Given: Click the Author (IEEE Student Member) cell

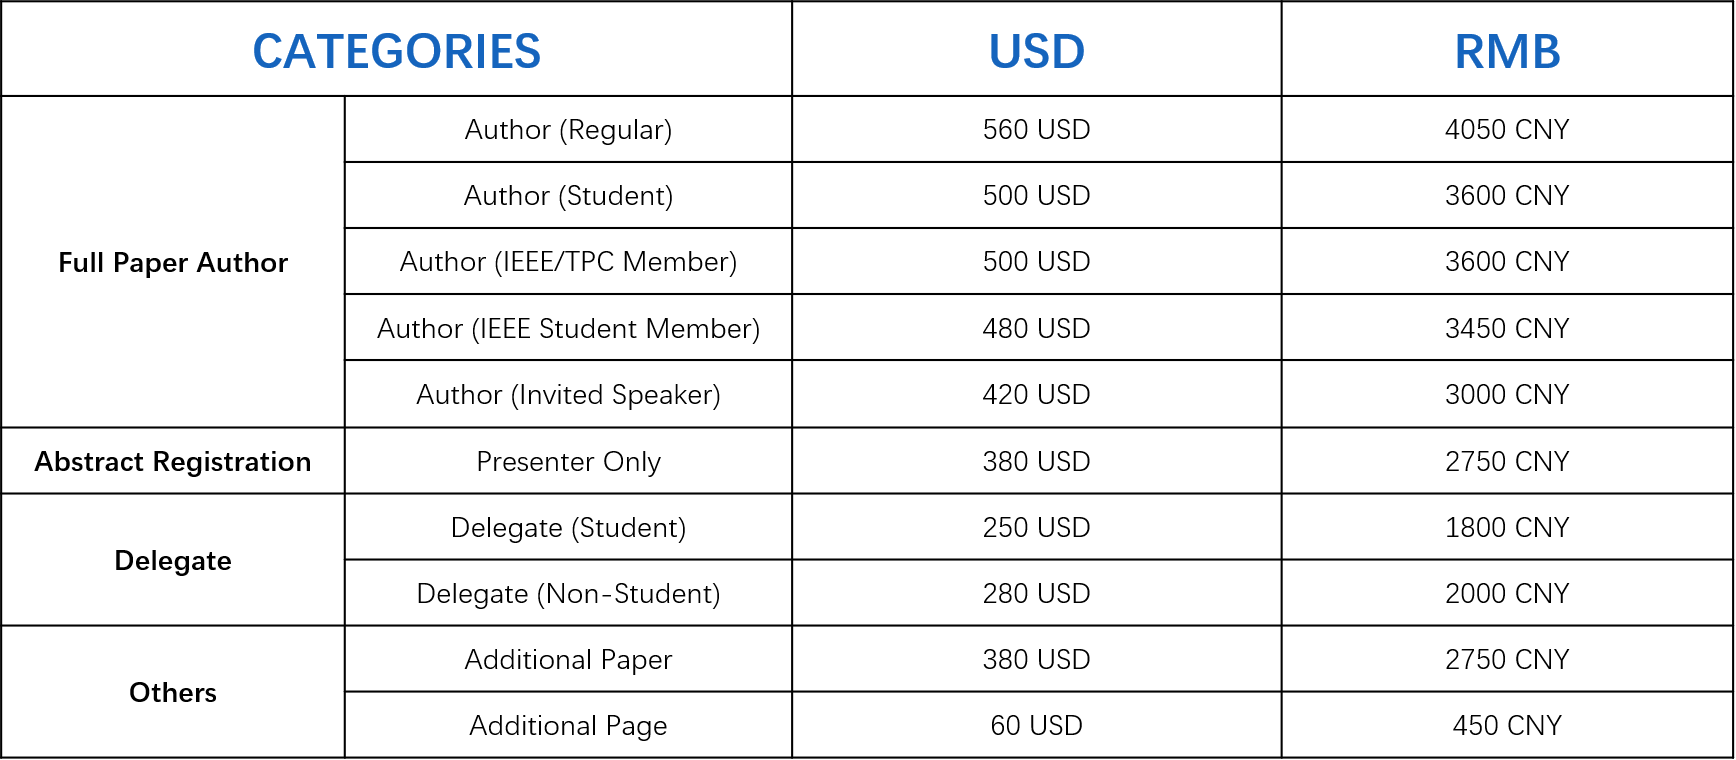Looking at the screenshot, I should pyautogui.click(x=568, y=328).
